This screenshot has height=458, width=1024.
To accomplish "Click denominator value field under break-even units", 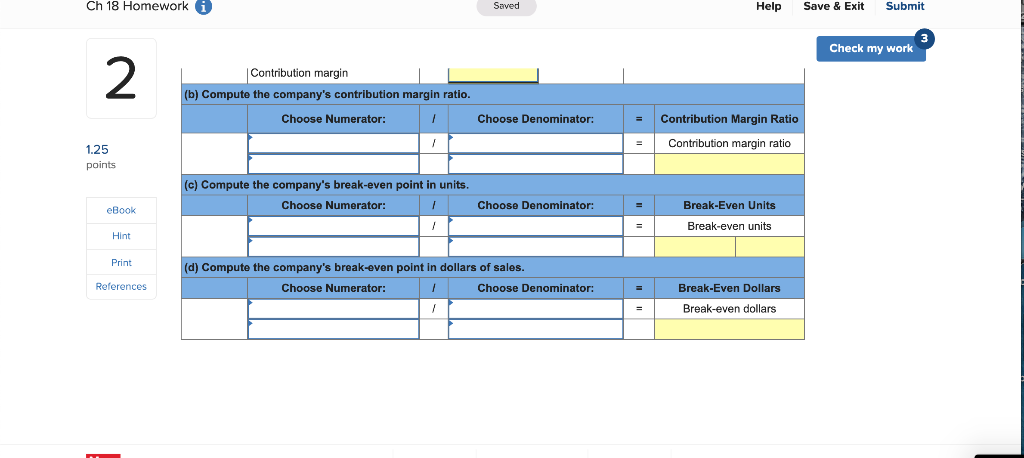I will pyautogui.click(x=536, y=247).
